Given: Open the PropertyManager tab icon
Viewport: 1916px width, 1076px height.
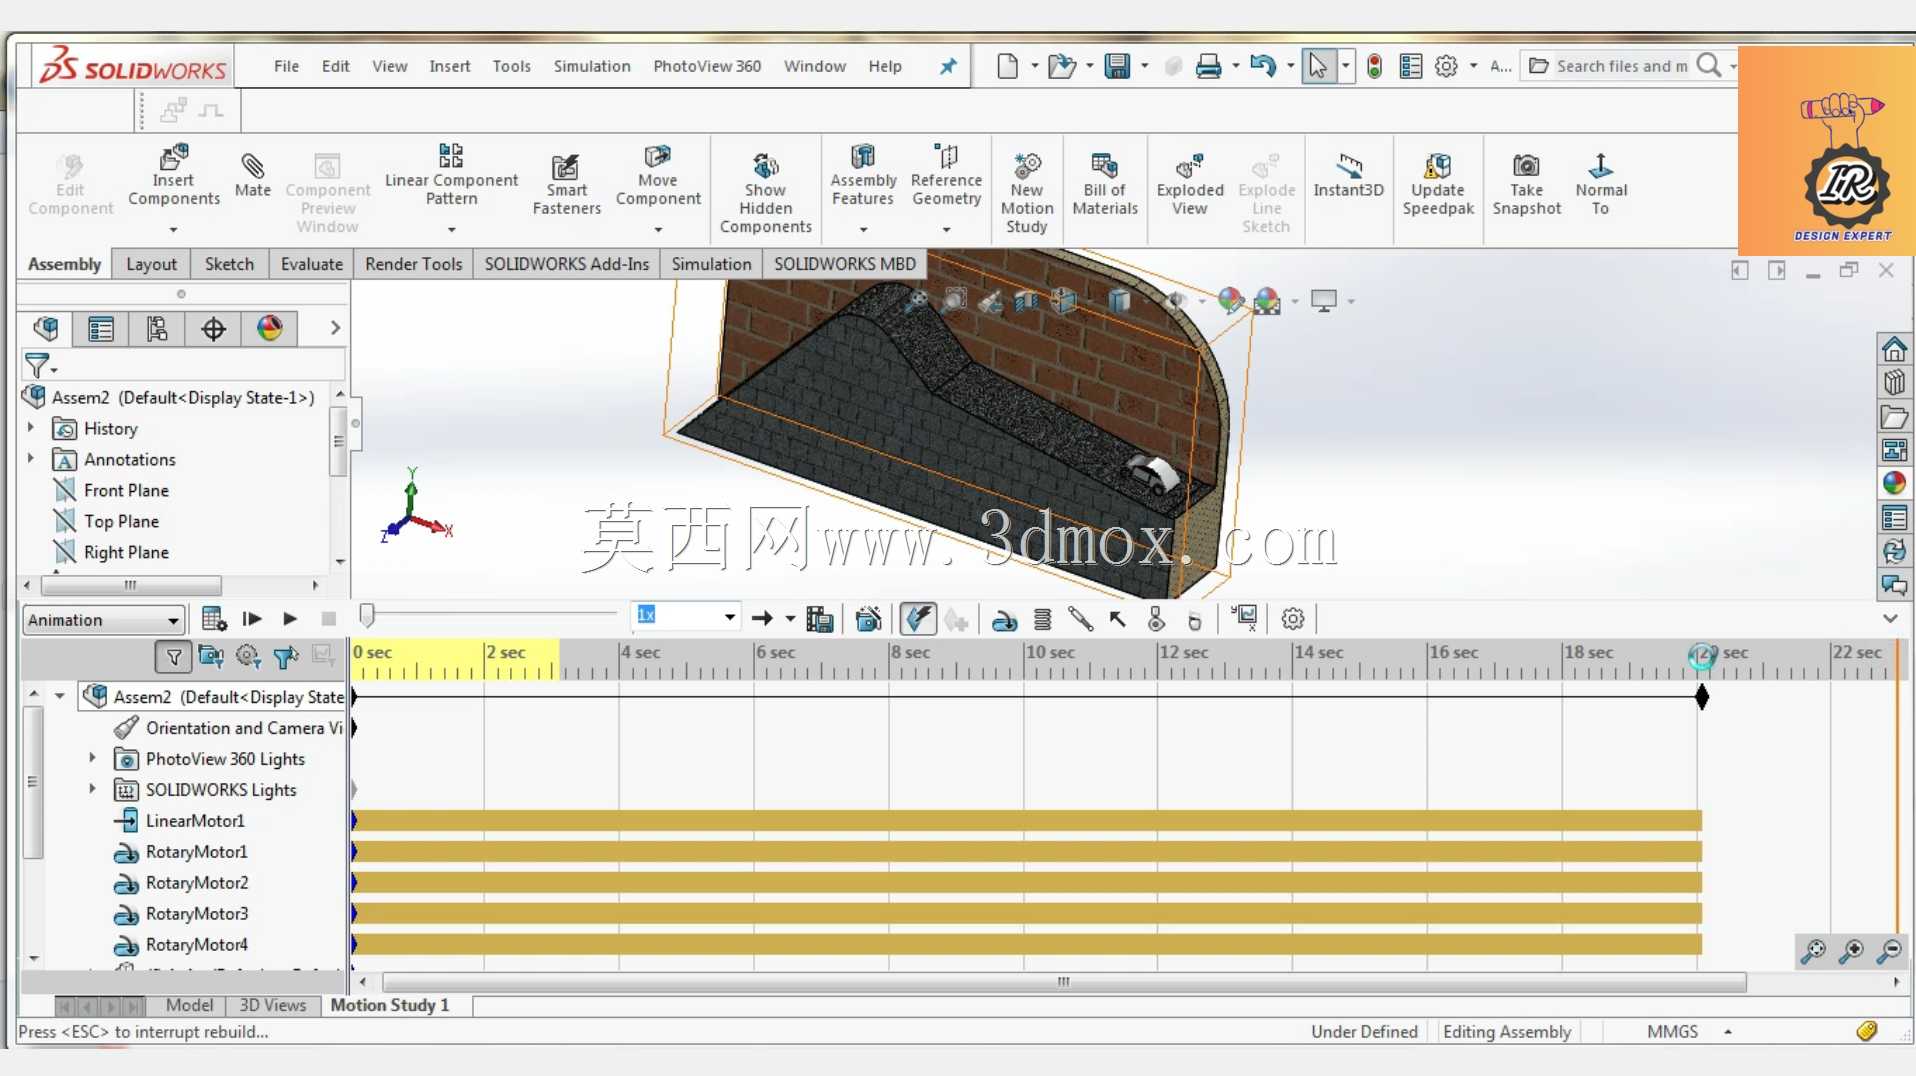Looking at the screenshot, I should (101, 328).
